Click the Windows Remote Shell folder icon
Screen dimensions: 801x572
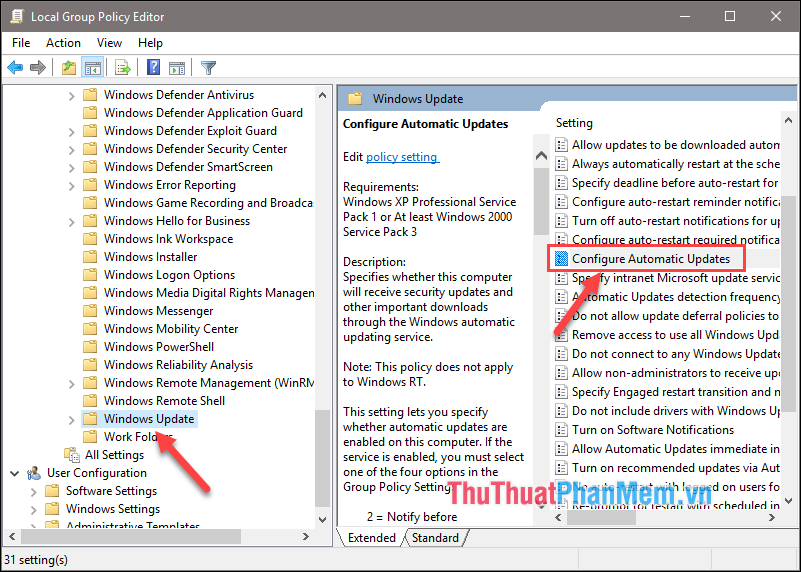tap(90, 400)
